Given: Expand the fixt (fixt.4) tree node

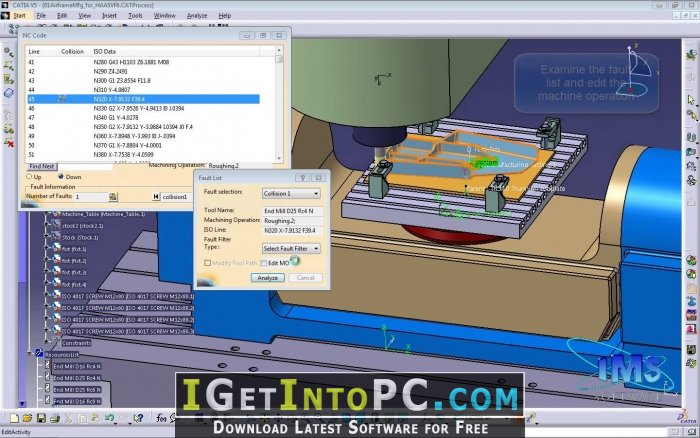Looking at the screenshot, I should click(x=46, y=284).
